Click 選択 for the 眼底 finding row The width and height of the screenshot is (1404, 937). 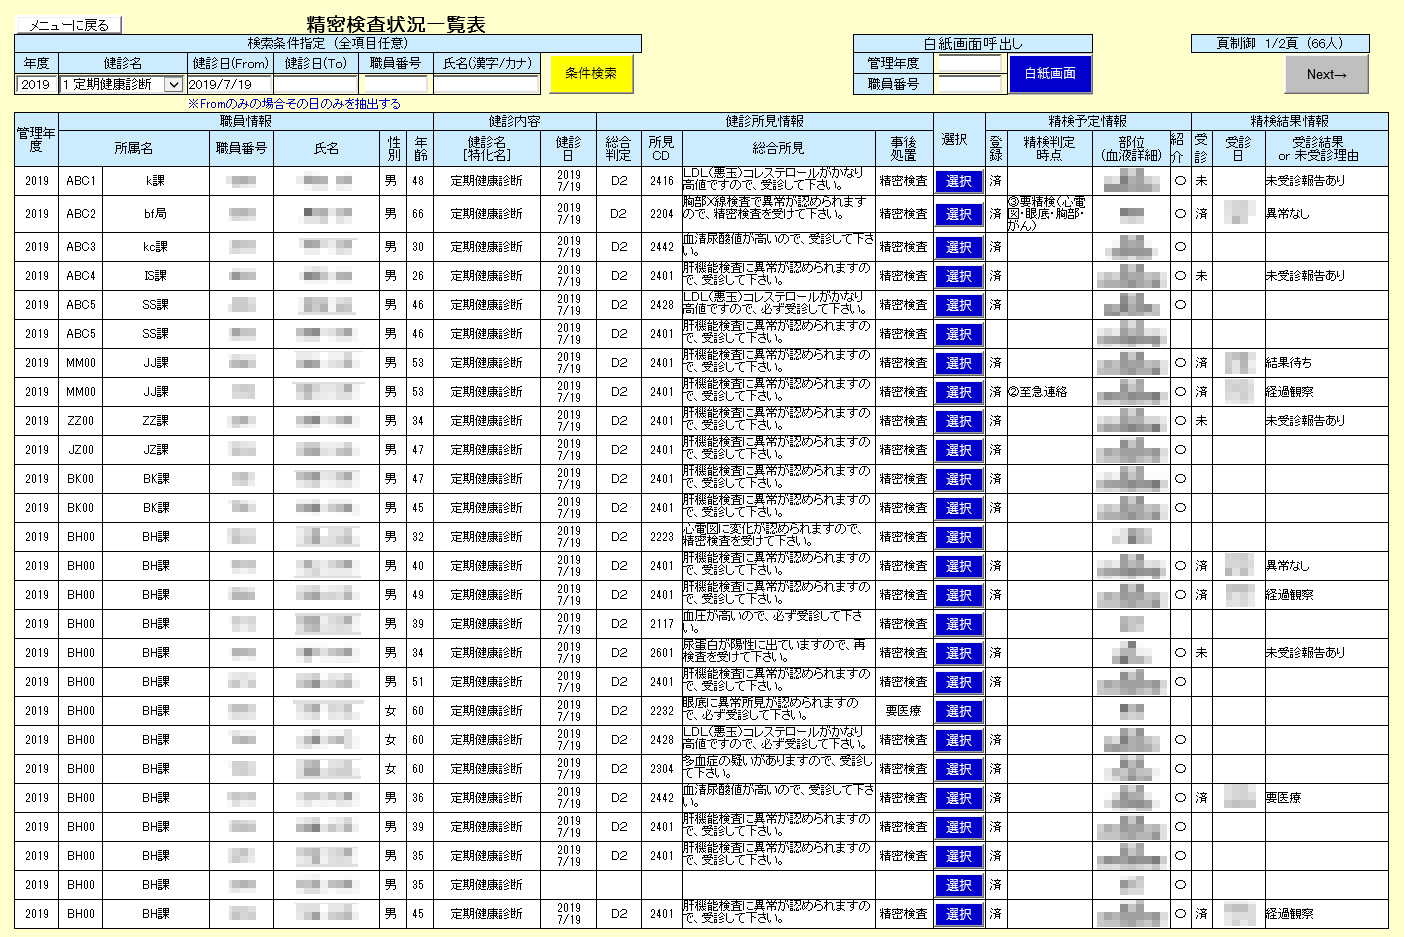959,711
